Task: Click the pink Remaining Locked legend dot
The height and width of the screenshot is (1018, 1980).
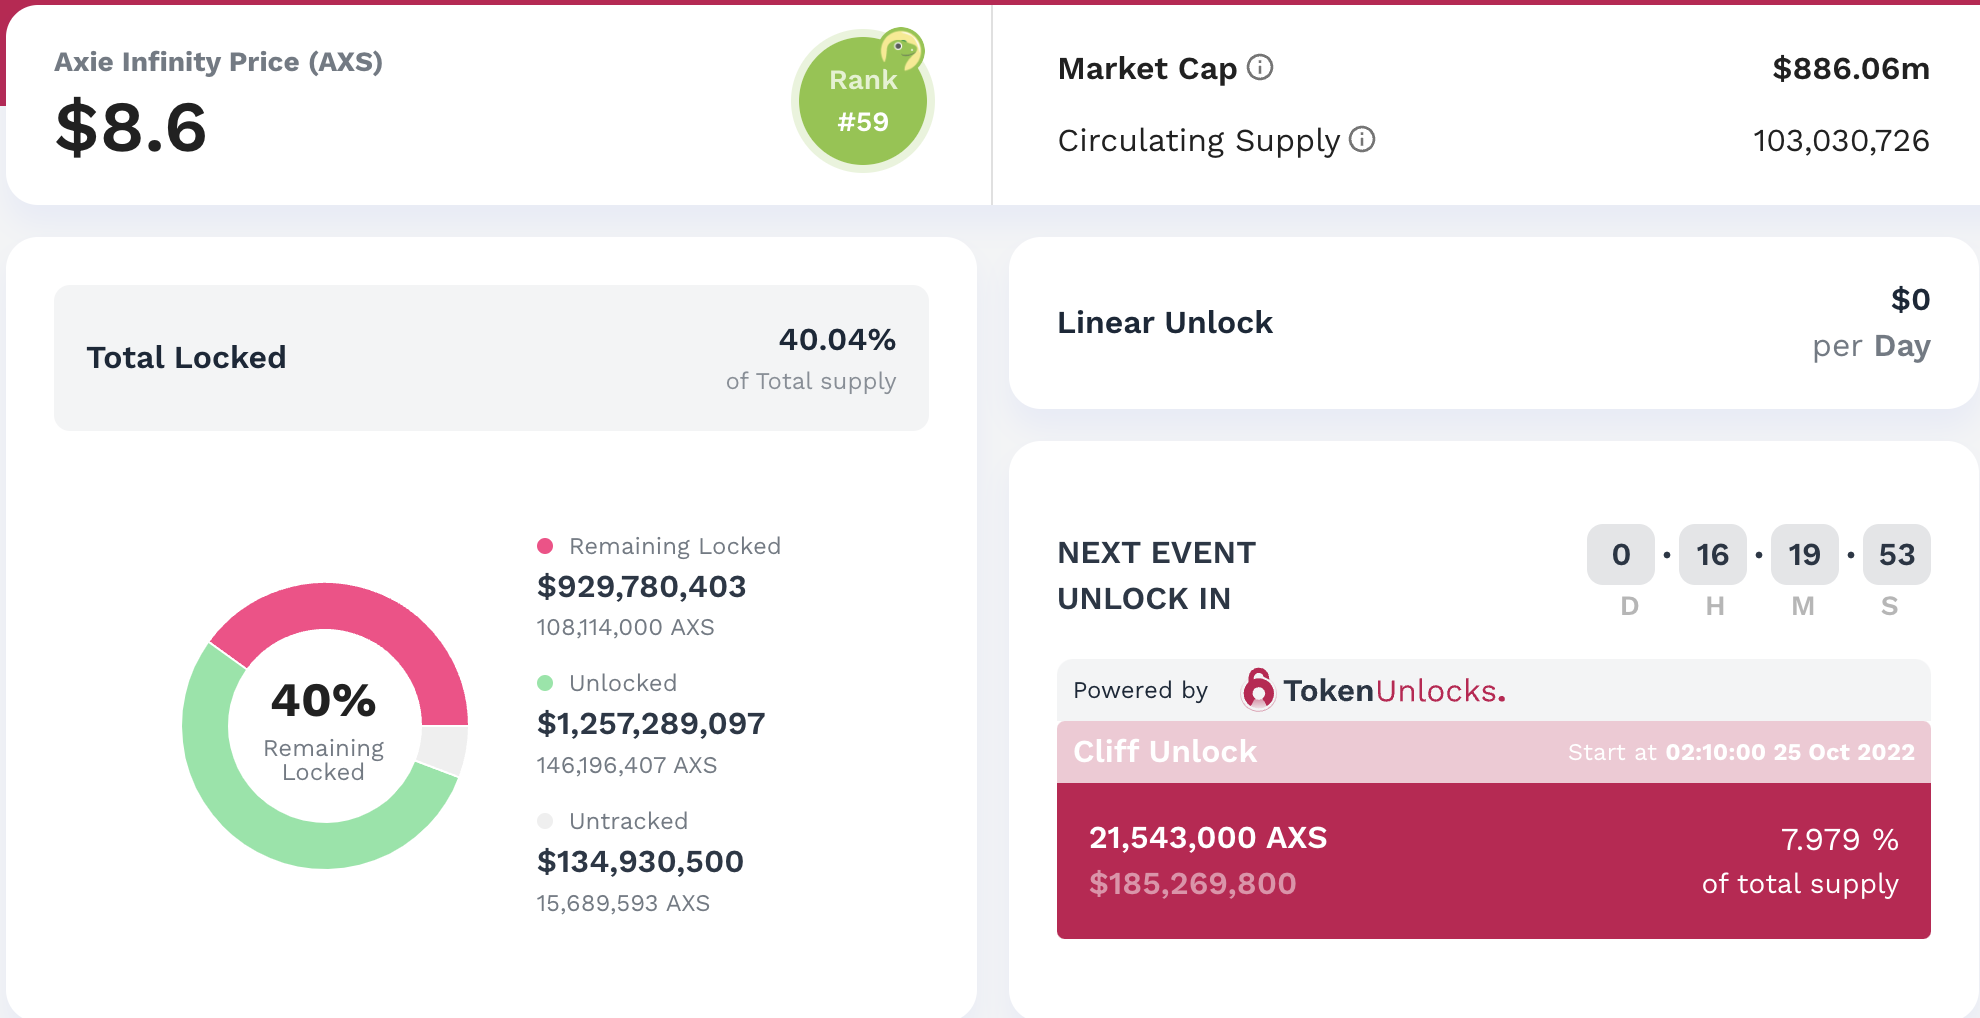Action: click(x=545, y=546)
